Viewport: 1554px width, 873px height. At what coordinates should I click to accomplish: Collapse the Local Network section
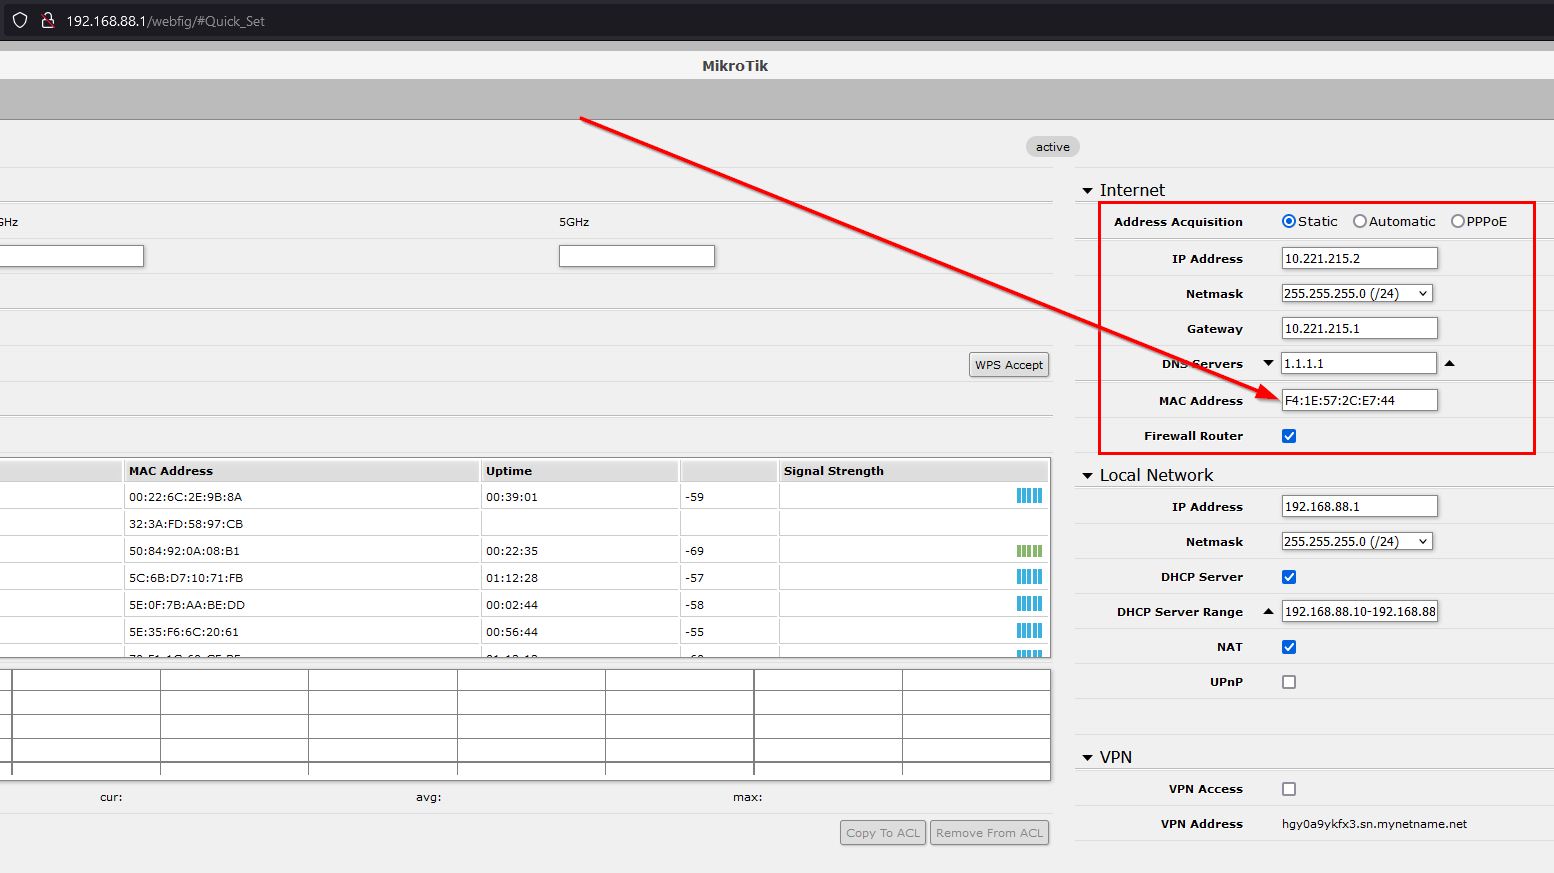(x=1088, y=475)
